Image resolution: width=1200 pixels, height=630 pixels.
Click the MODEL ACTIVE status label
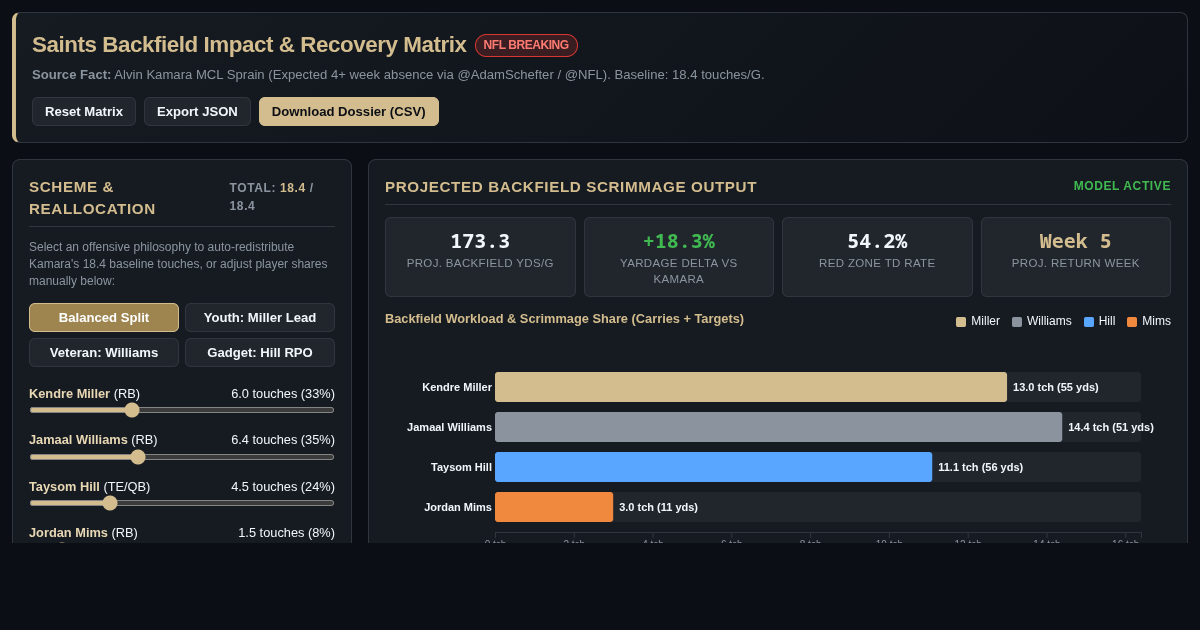(x=1122, y=186)
